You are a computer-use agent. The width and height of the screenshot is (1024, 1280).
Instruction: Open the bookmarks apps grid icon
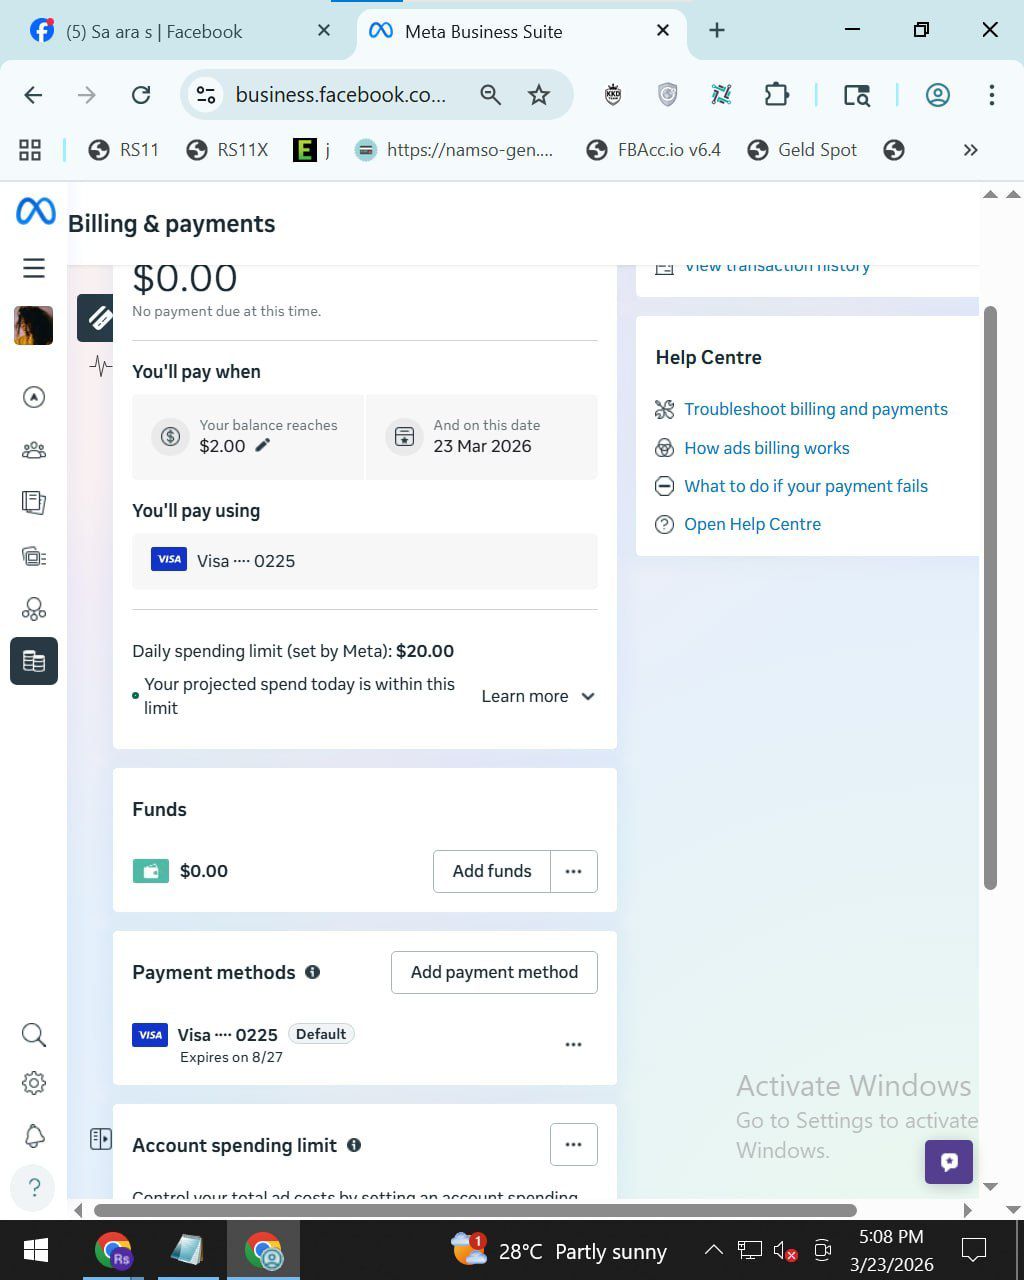click(30, 150)
